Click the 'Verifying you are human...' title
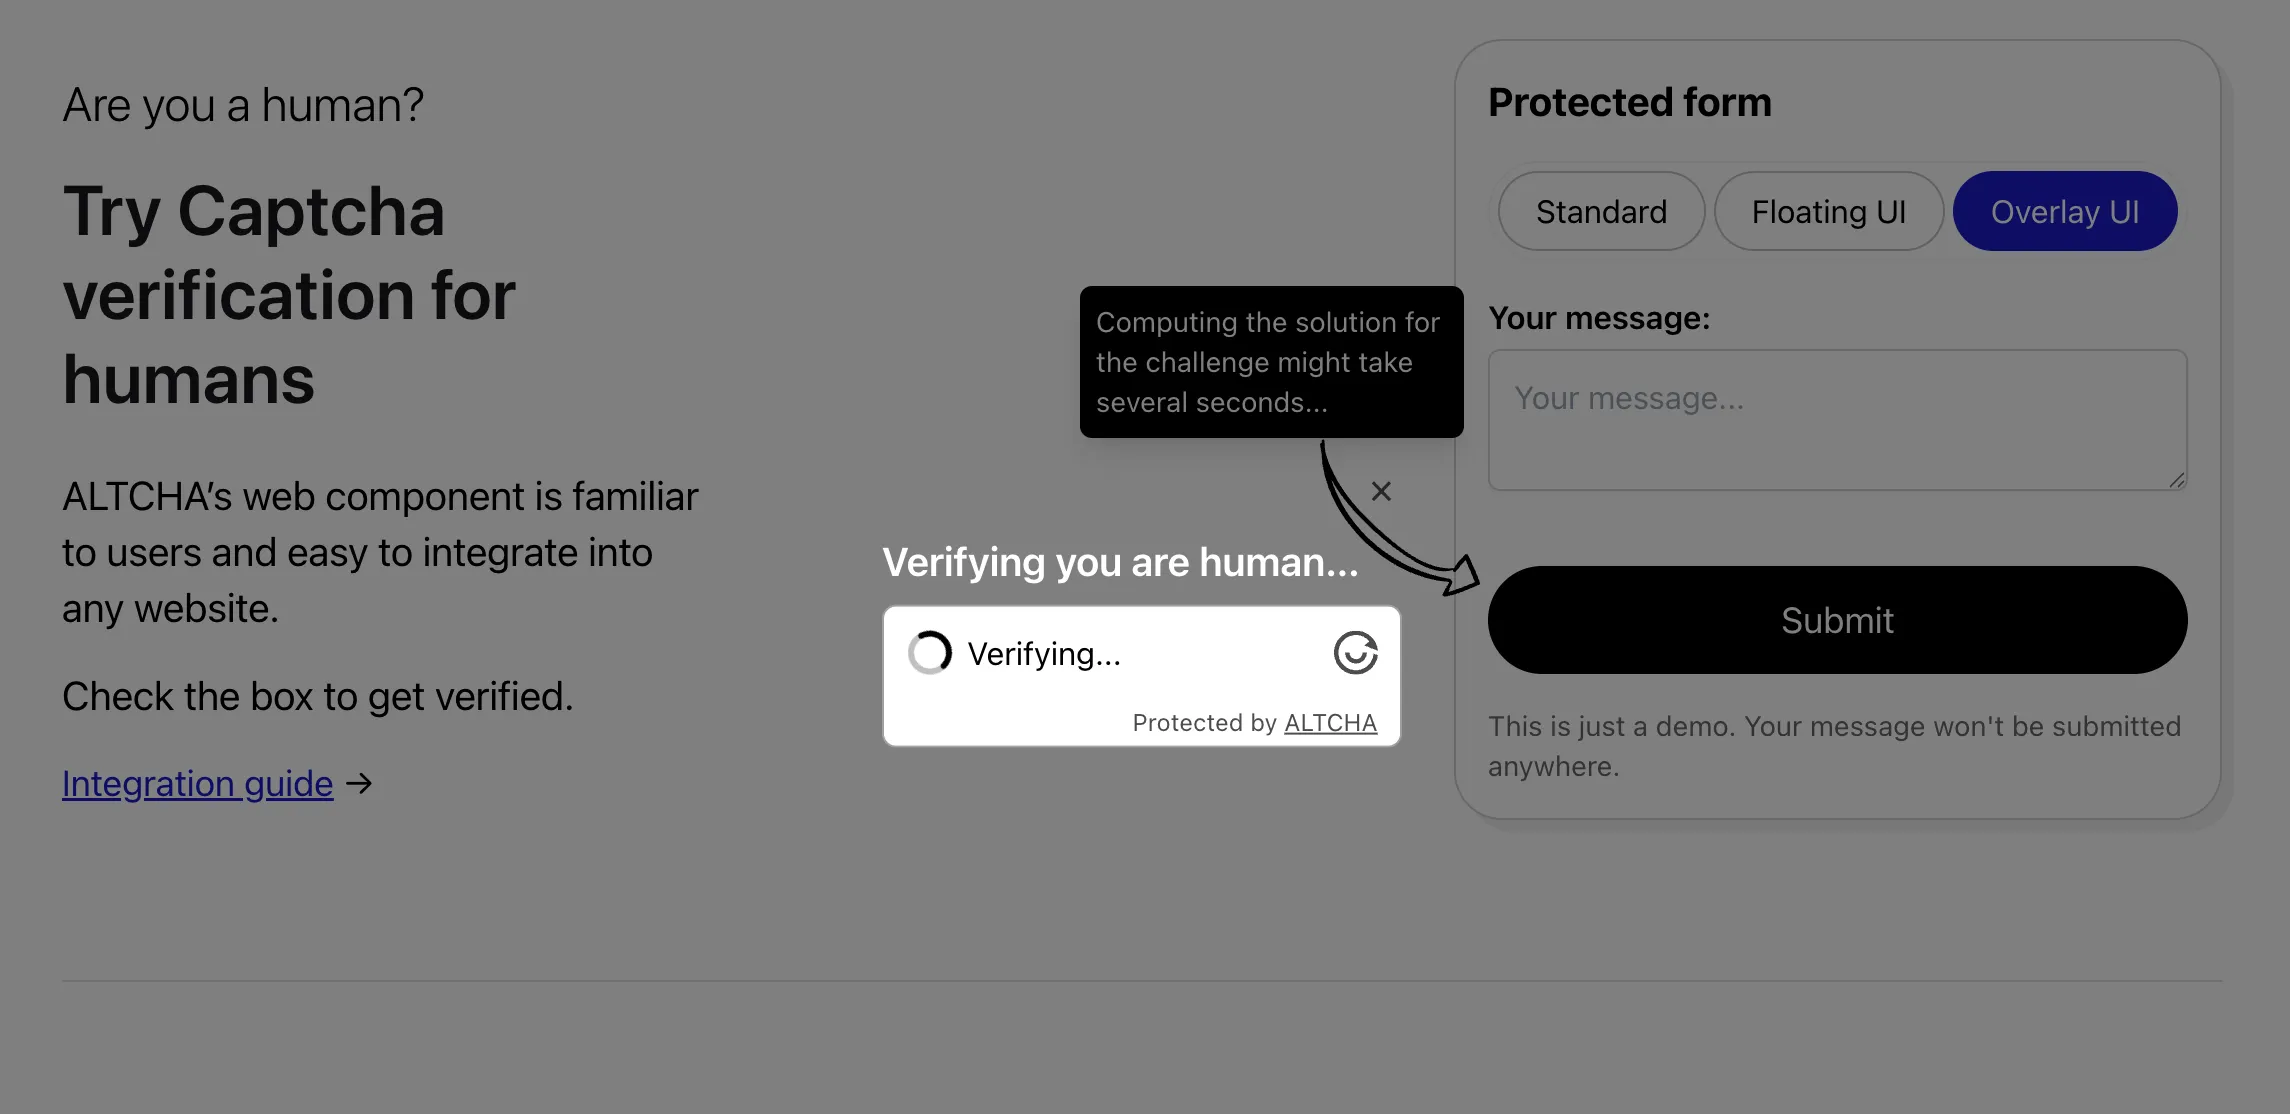Viewport: 2290px width, 1114px height. (1120, 562)
